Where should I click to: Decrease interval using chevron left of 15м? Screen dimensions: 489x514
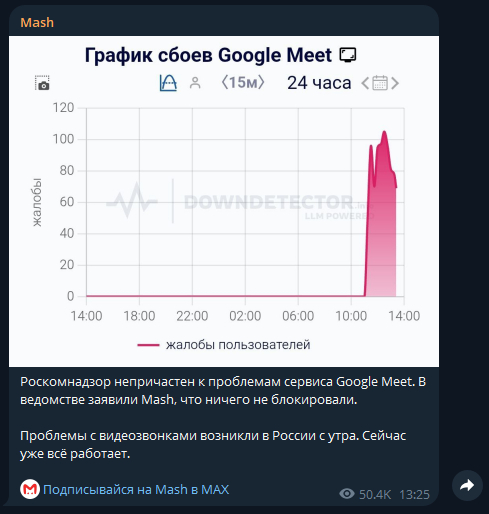(x=225, y=82)
